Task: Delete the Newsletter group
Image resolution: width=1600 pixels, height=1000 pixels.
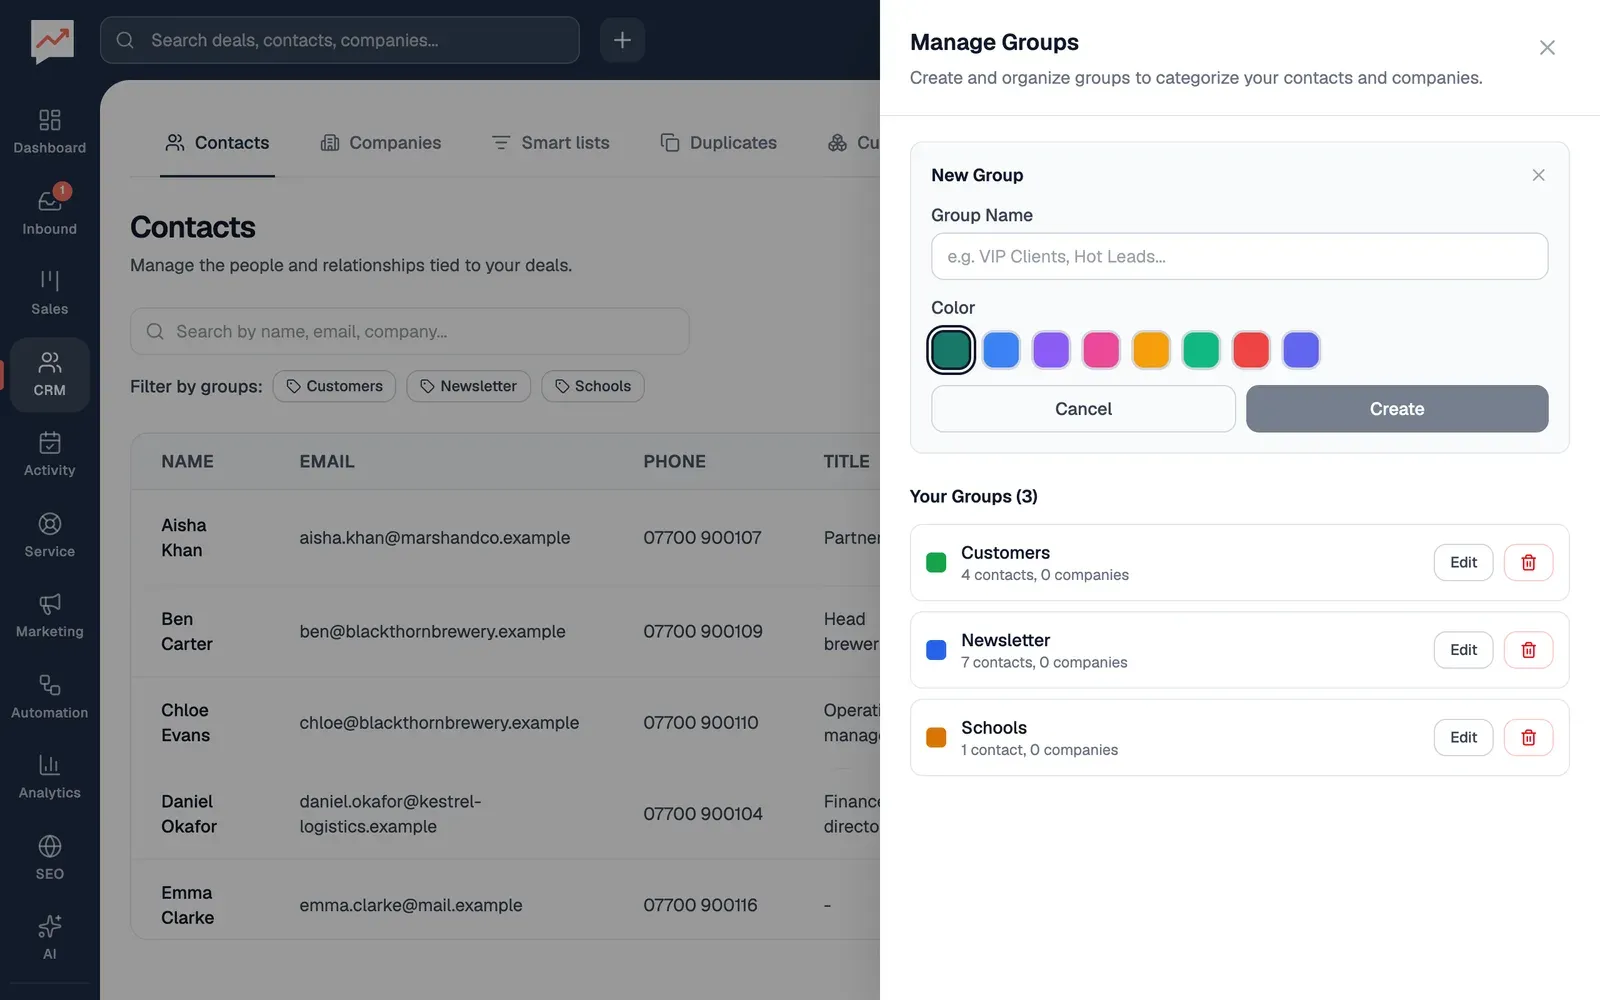Action: coord(1528,650)
